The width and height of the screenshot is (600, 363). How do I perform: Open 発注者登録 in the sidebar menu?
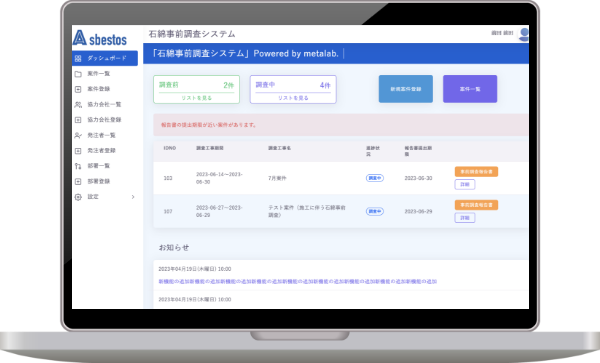click(101, 151)
